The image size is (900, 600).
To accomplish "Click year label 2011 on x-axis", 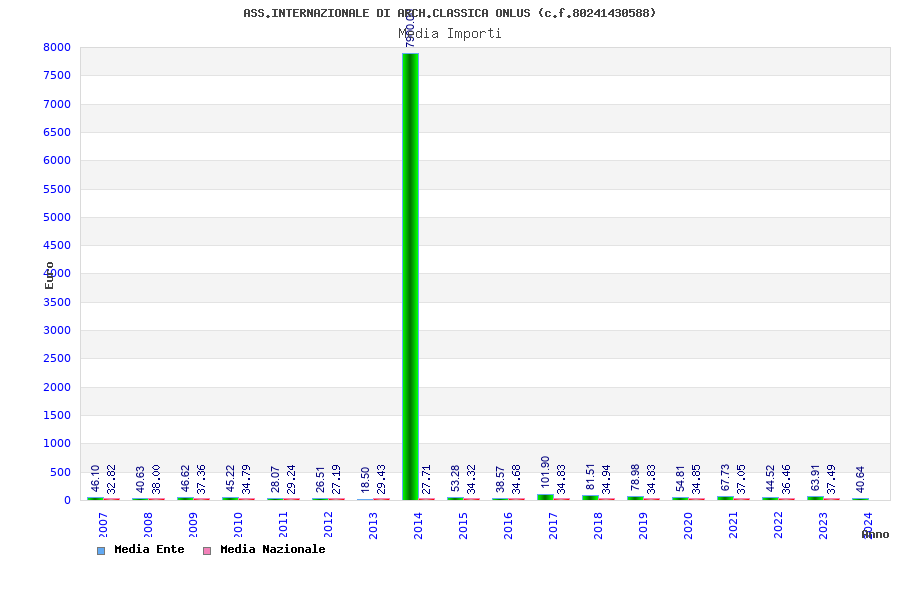I will (283, 525).
